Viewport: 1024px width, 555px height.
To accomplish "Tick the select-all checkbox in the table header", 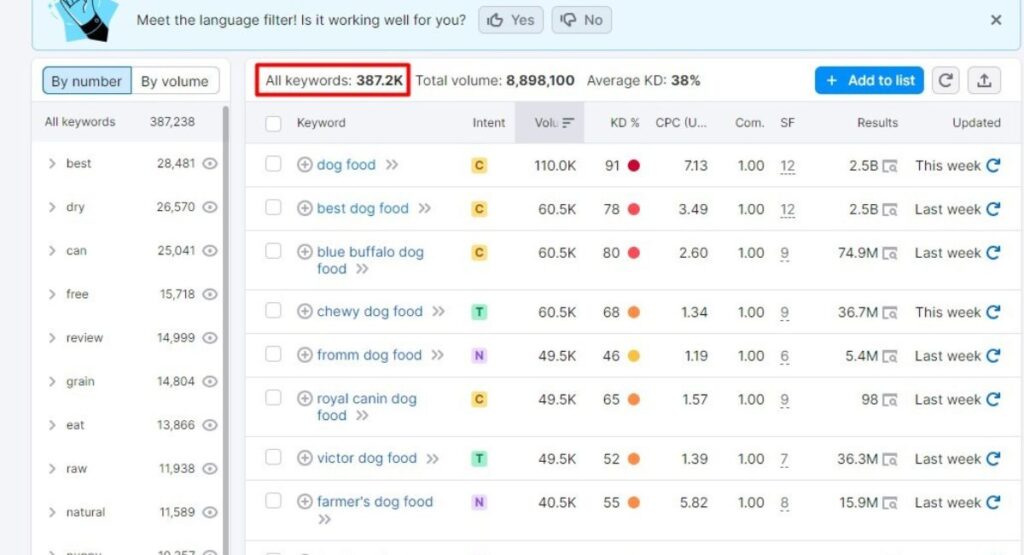I will (273, 123).
